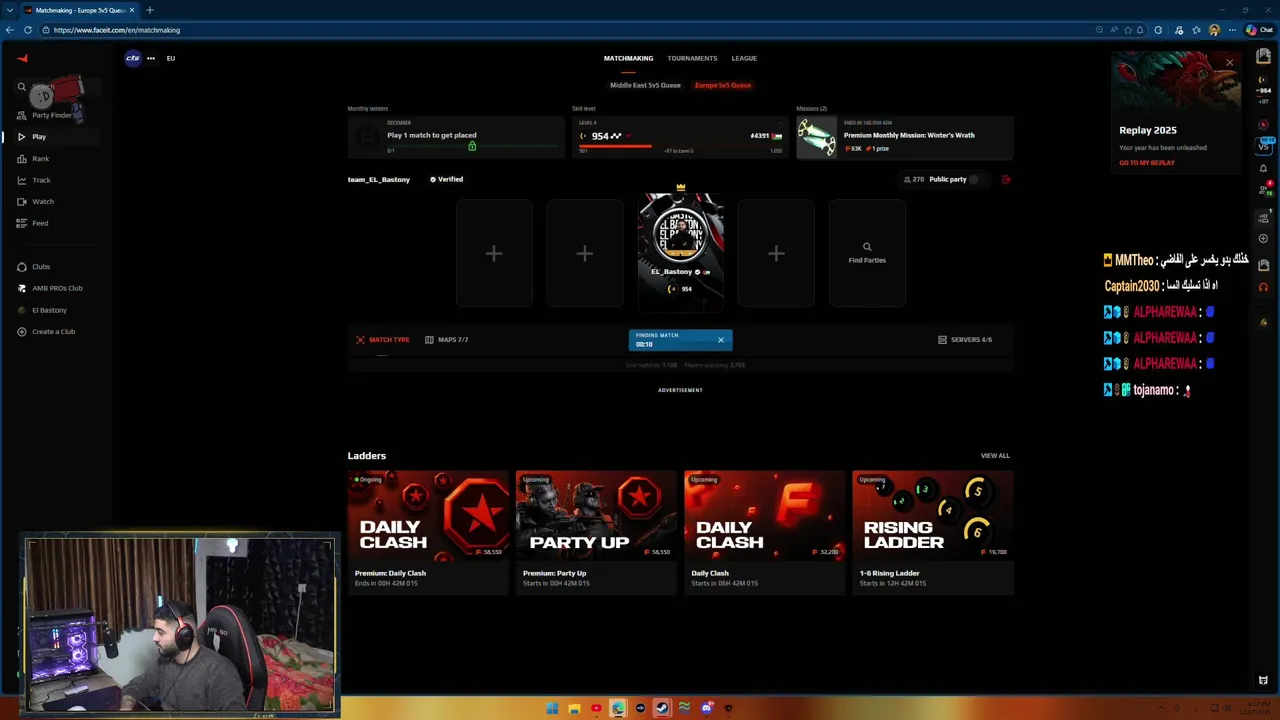Open Windows Start menu on taskbar
Viewport: 1280px width, 720px height.
click(552, 709)
